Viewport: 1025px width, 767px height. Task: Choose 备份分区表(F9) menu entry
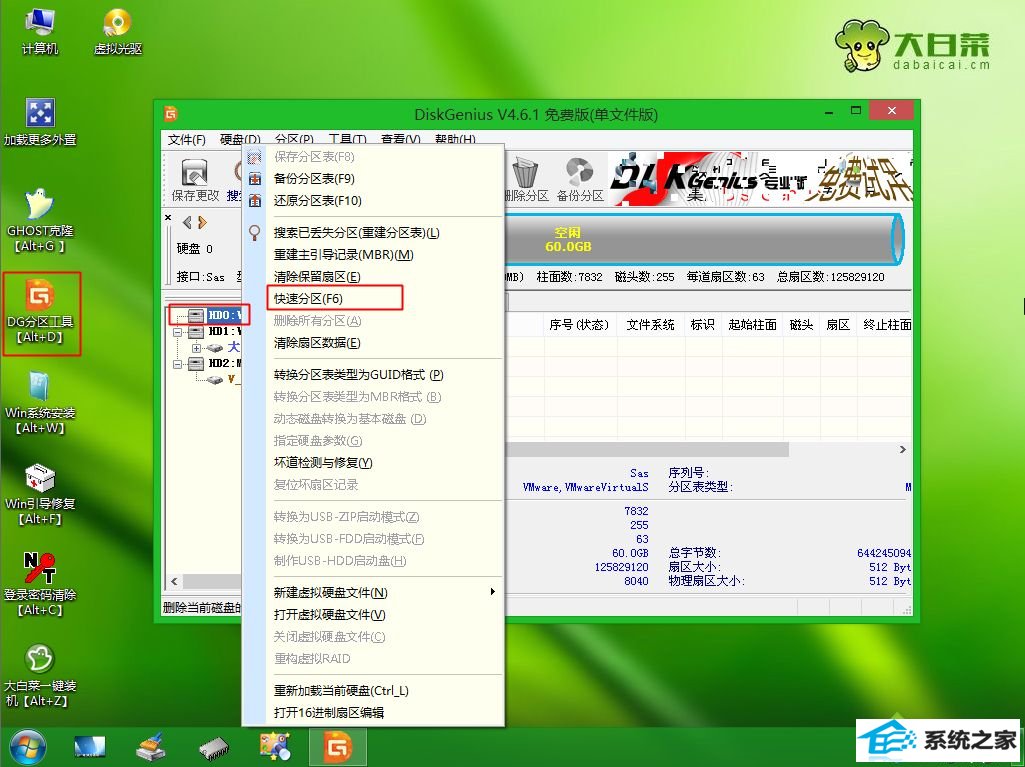pyautogui.click(x=373, y=179)
